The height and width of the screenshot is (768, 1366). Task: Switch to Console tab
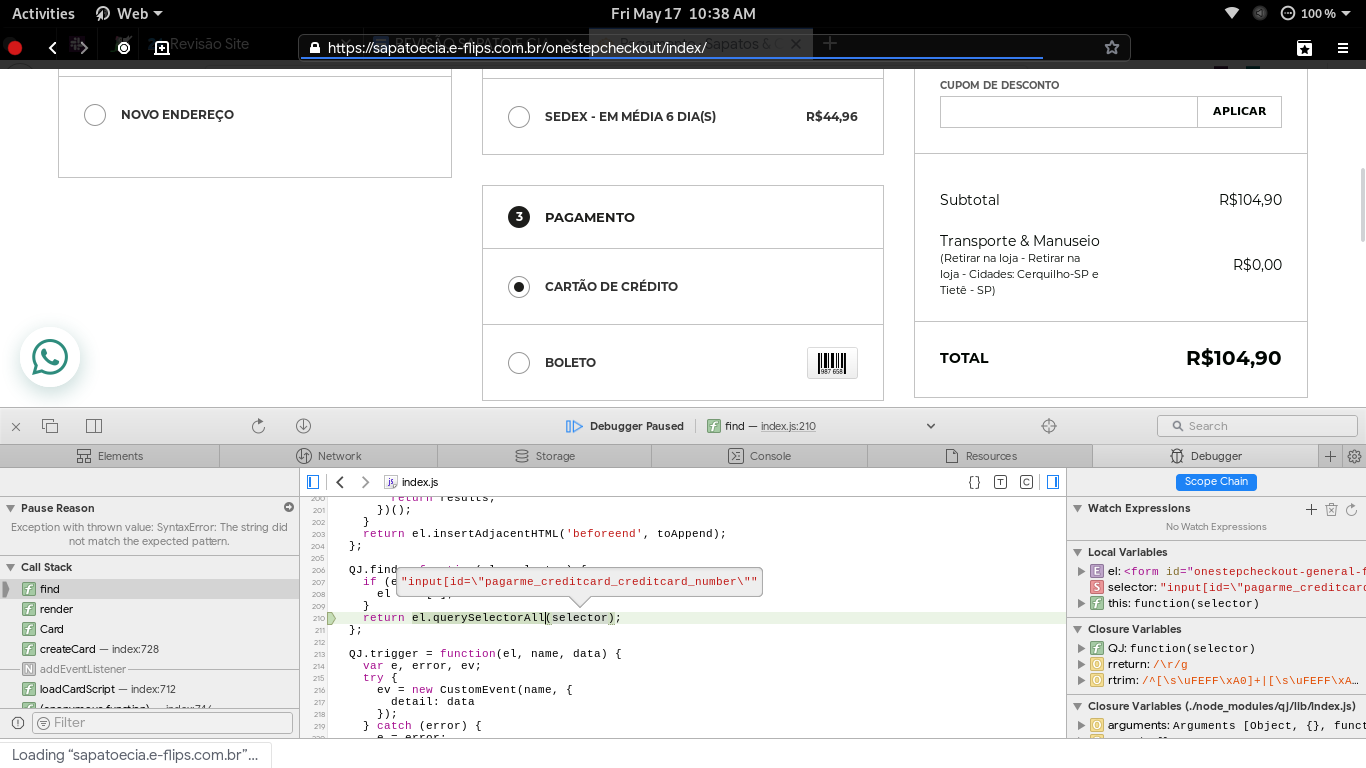(760, 456)
